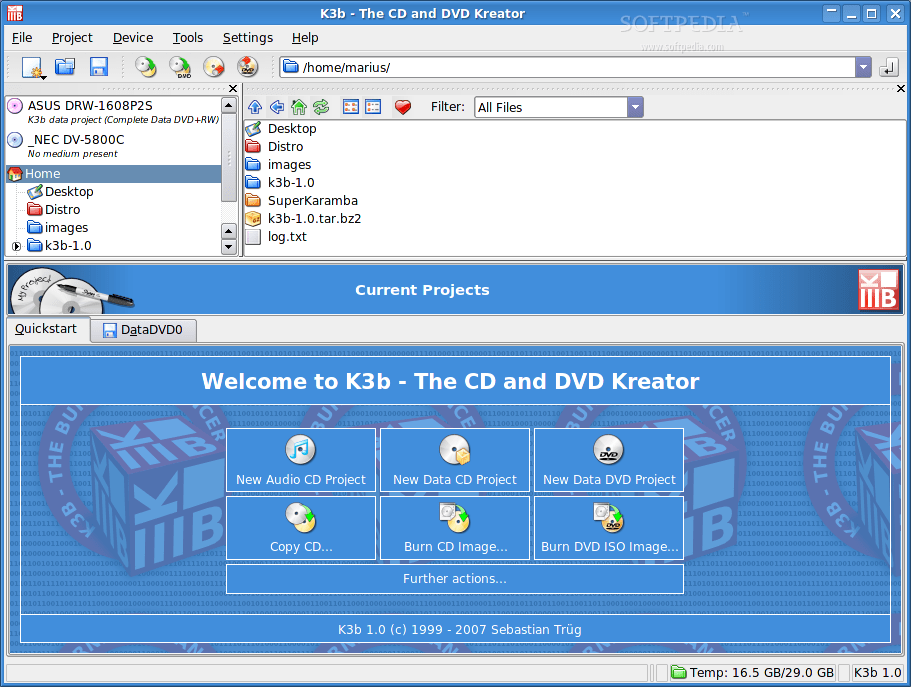Select Desktop in the folder tree
The image size is (911, 687).
coord(60,192)
